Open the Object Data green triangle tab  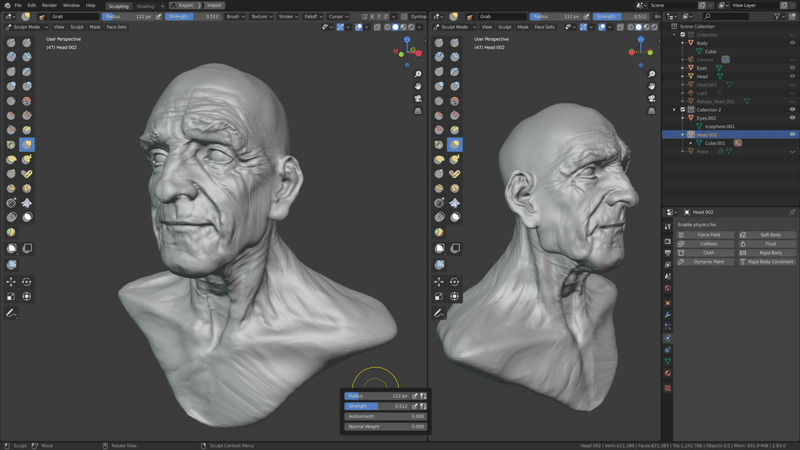(x=667, y=361)
